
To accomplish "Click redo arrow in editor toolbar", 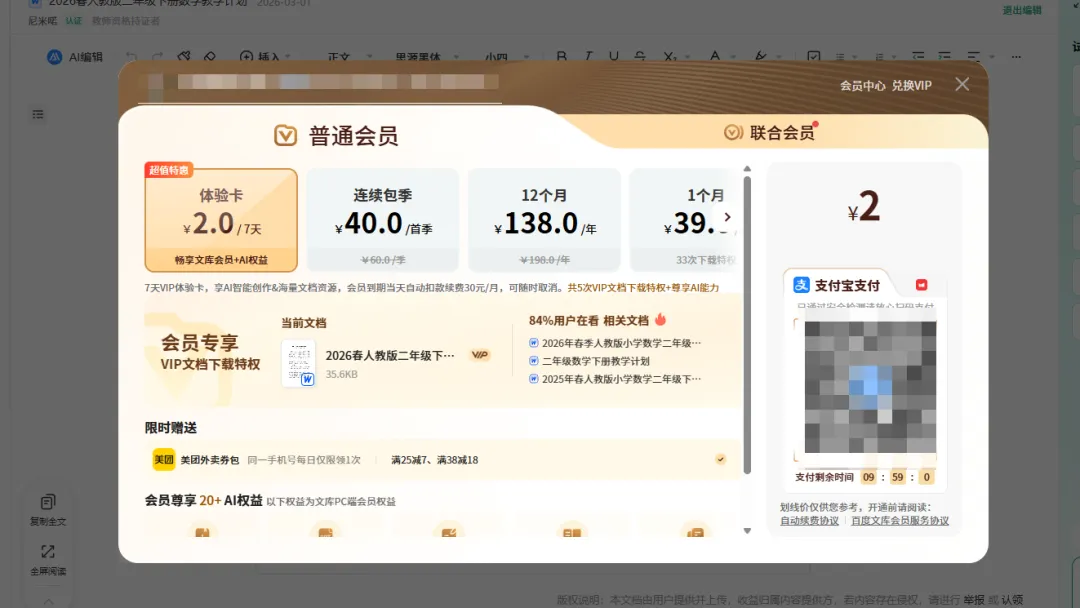I will click(157, 56).
